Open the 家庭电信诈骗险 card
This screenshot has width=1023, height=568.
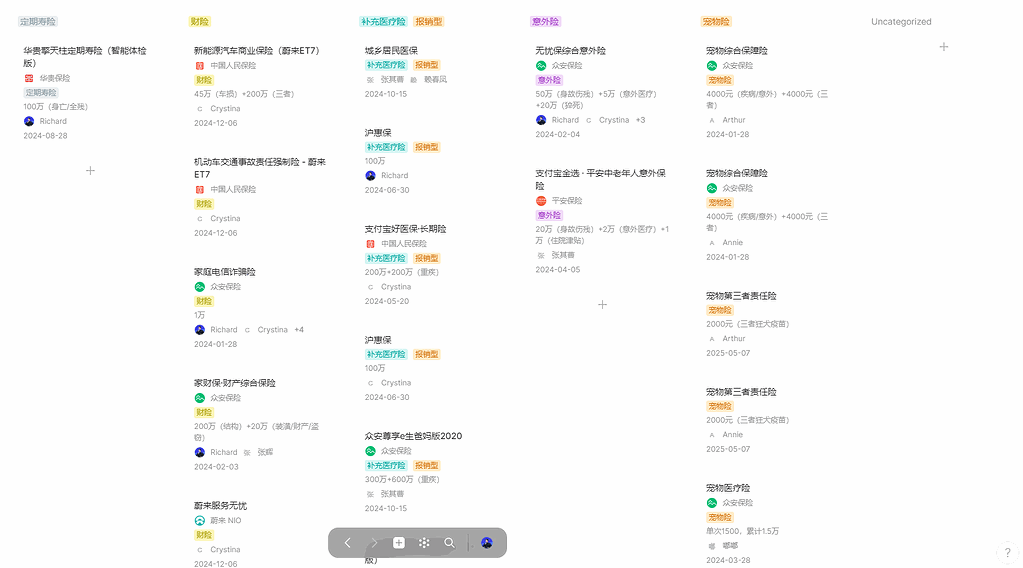224,272
